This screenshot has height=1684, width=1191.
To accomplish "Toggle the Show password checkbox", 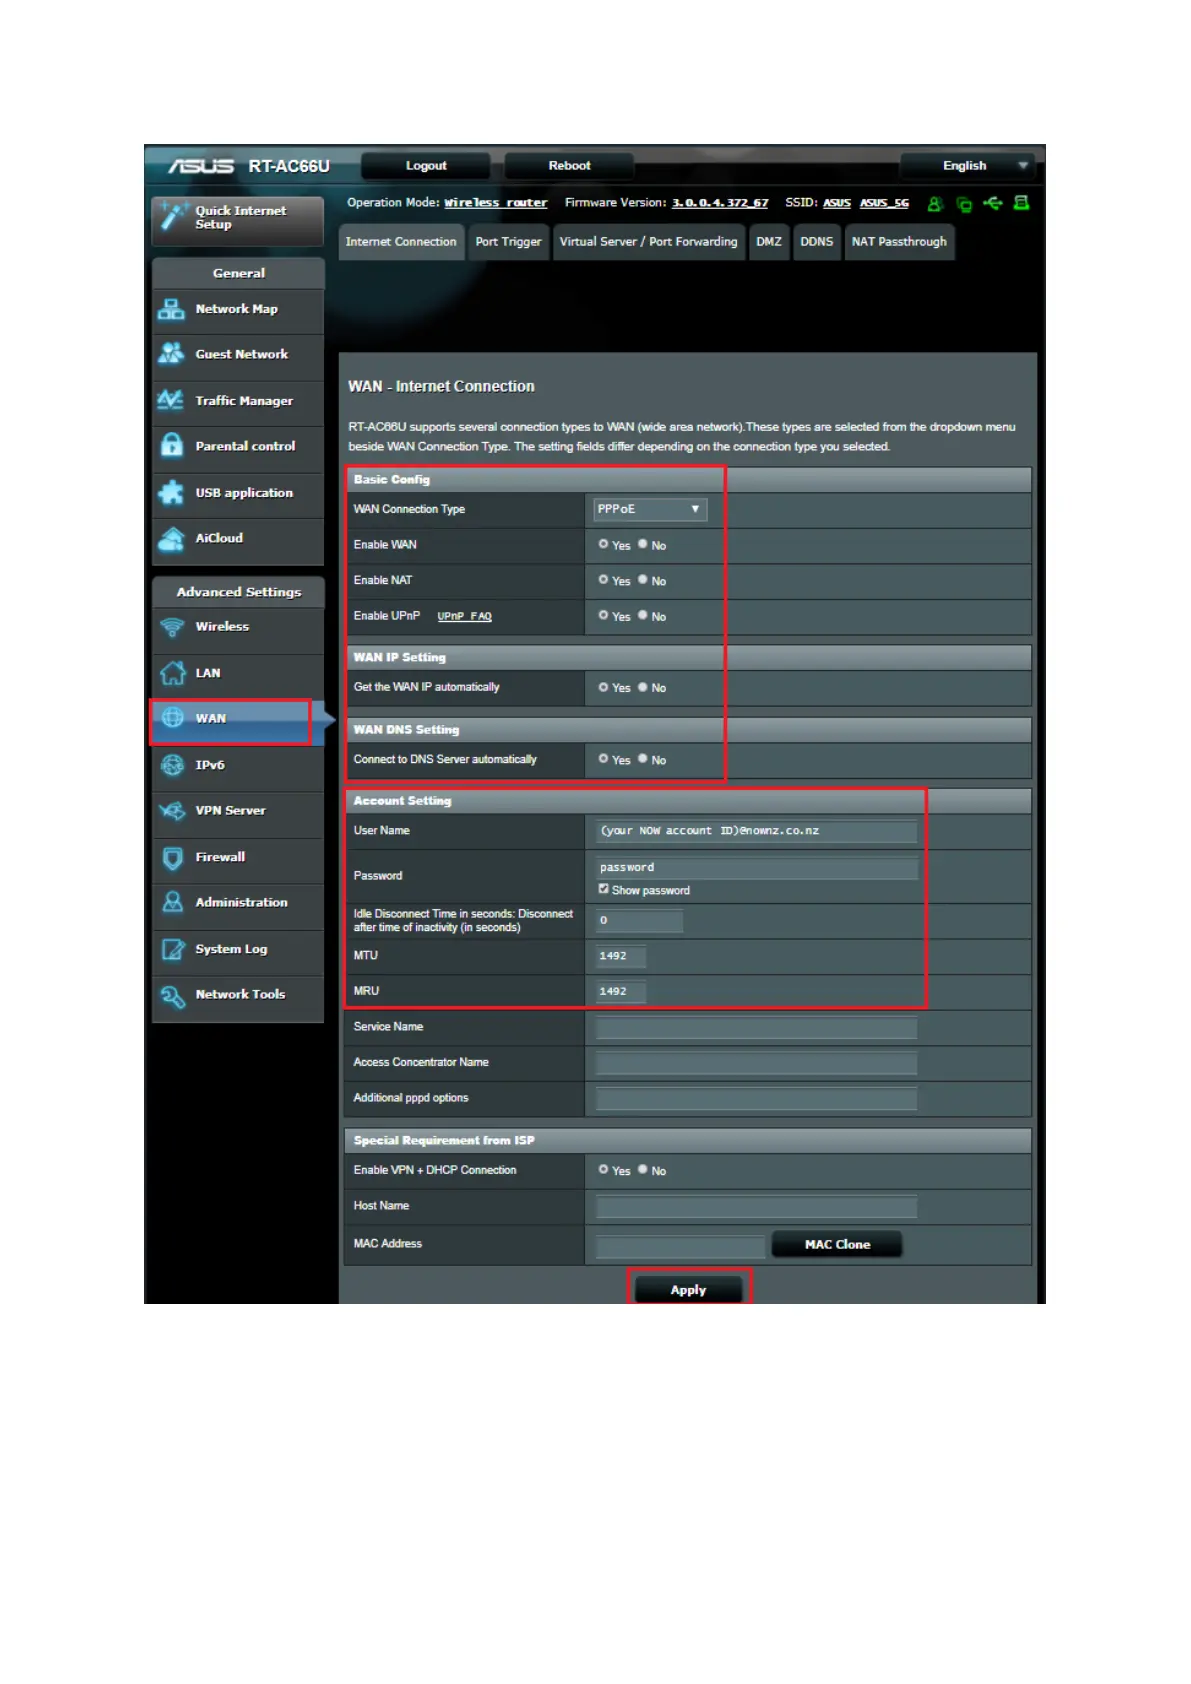I will click(x=603, y=889).
